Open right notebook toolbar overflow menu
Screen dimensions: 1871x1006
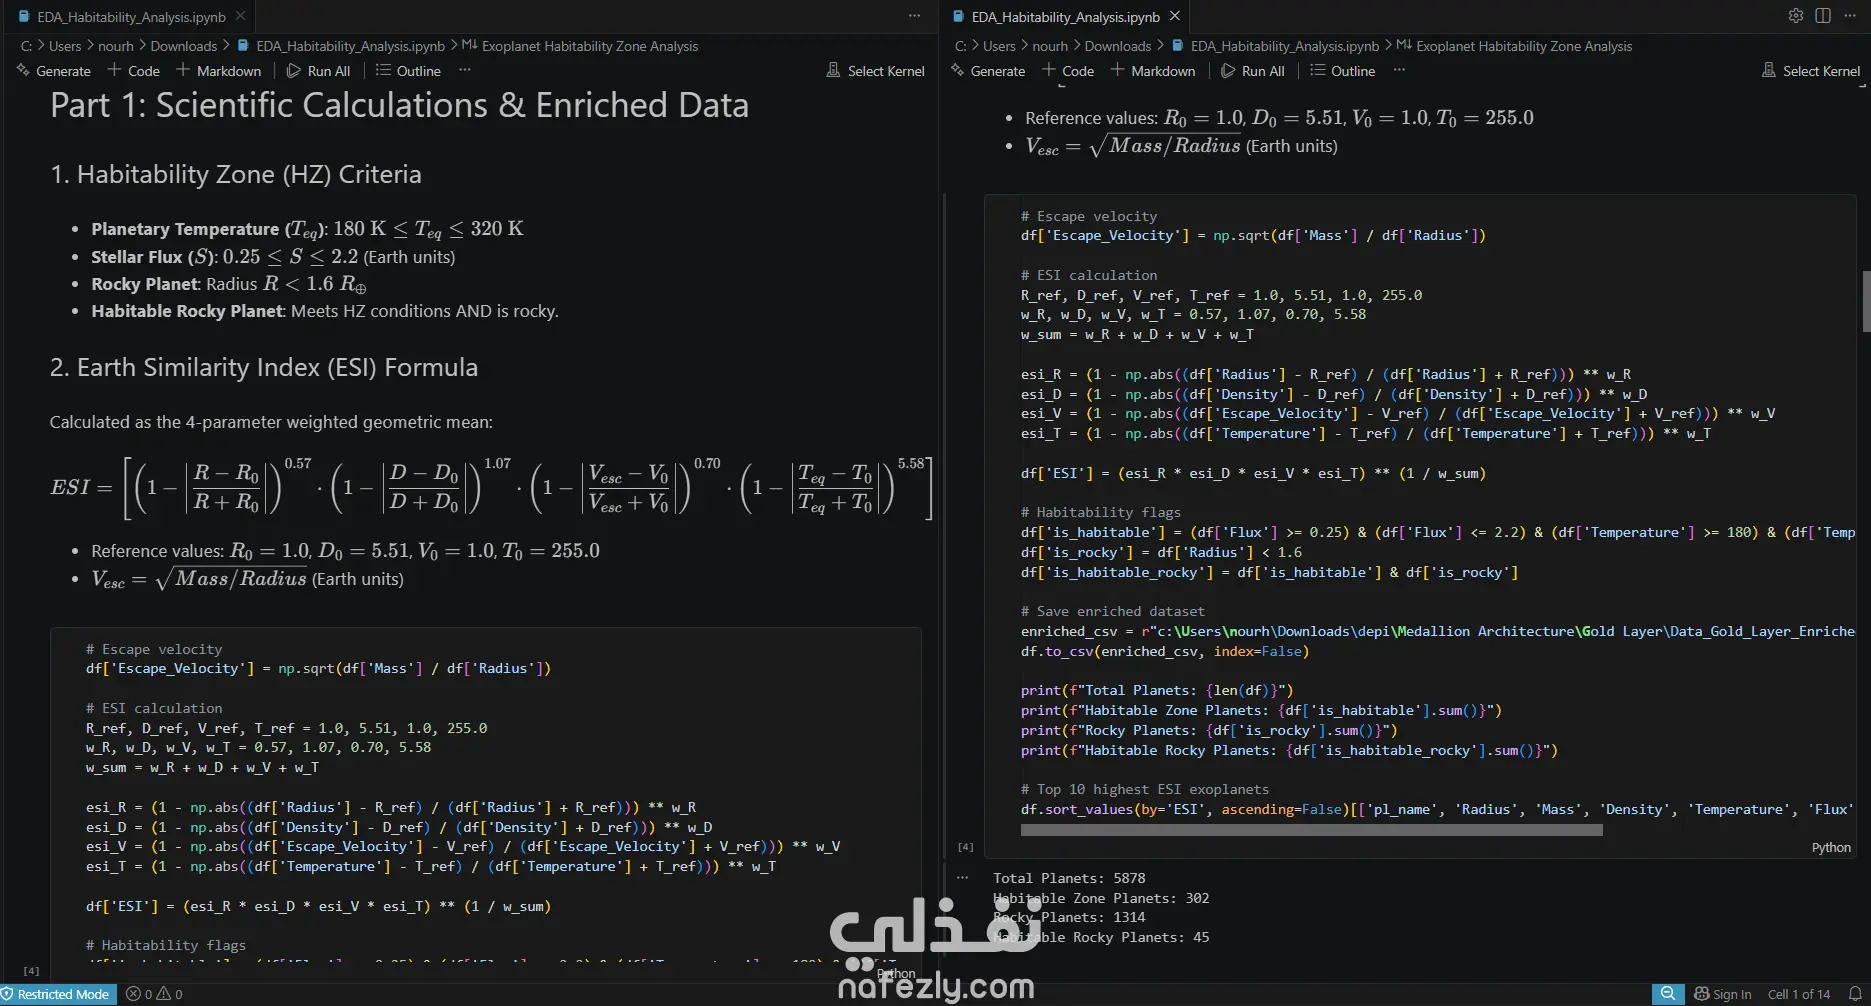click(1399, 70)
